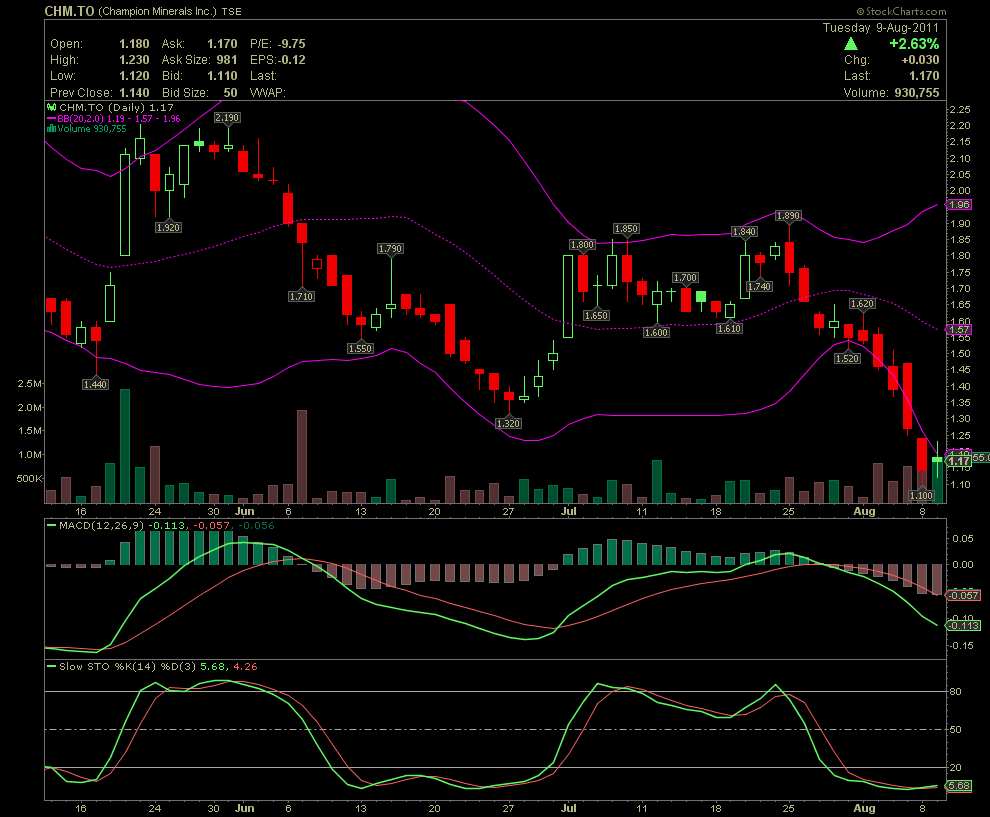Click the Chg value +0.030
The image size is (990, 817).
pos(921,60)
